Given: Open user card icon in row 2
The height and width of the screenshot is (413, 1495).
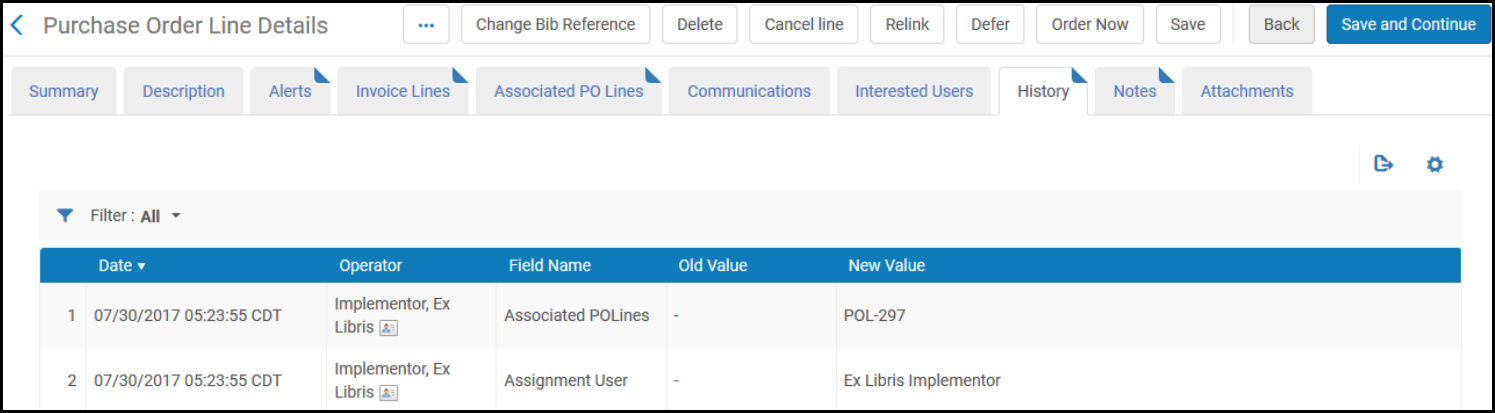Looking at the screenshot, I should [x=388, y=393].
